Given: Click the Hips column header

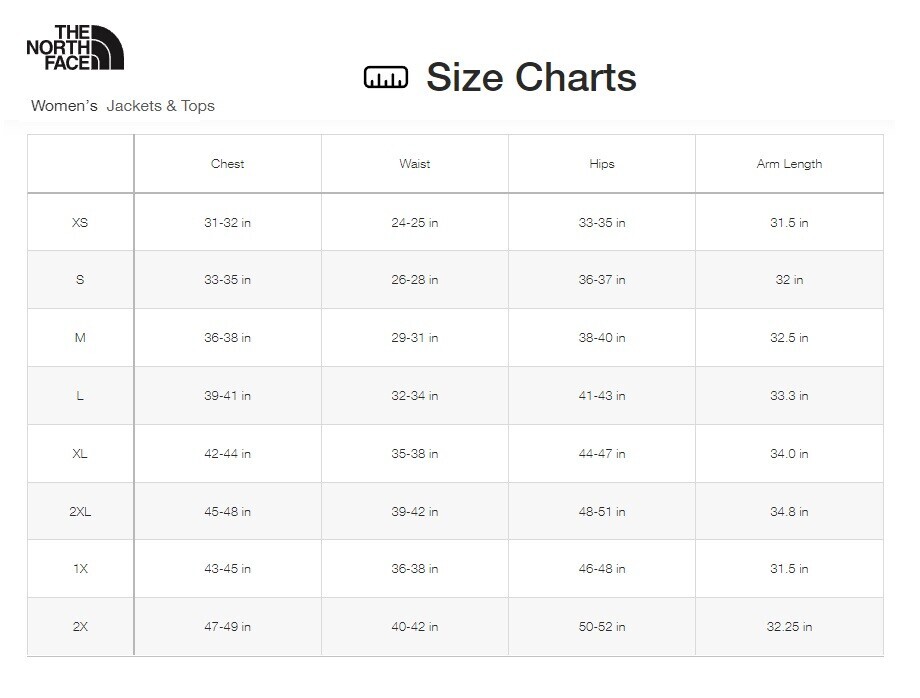Looking at the screenshot, I should pos(602,164).
